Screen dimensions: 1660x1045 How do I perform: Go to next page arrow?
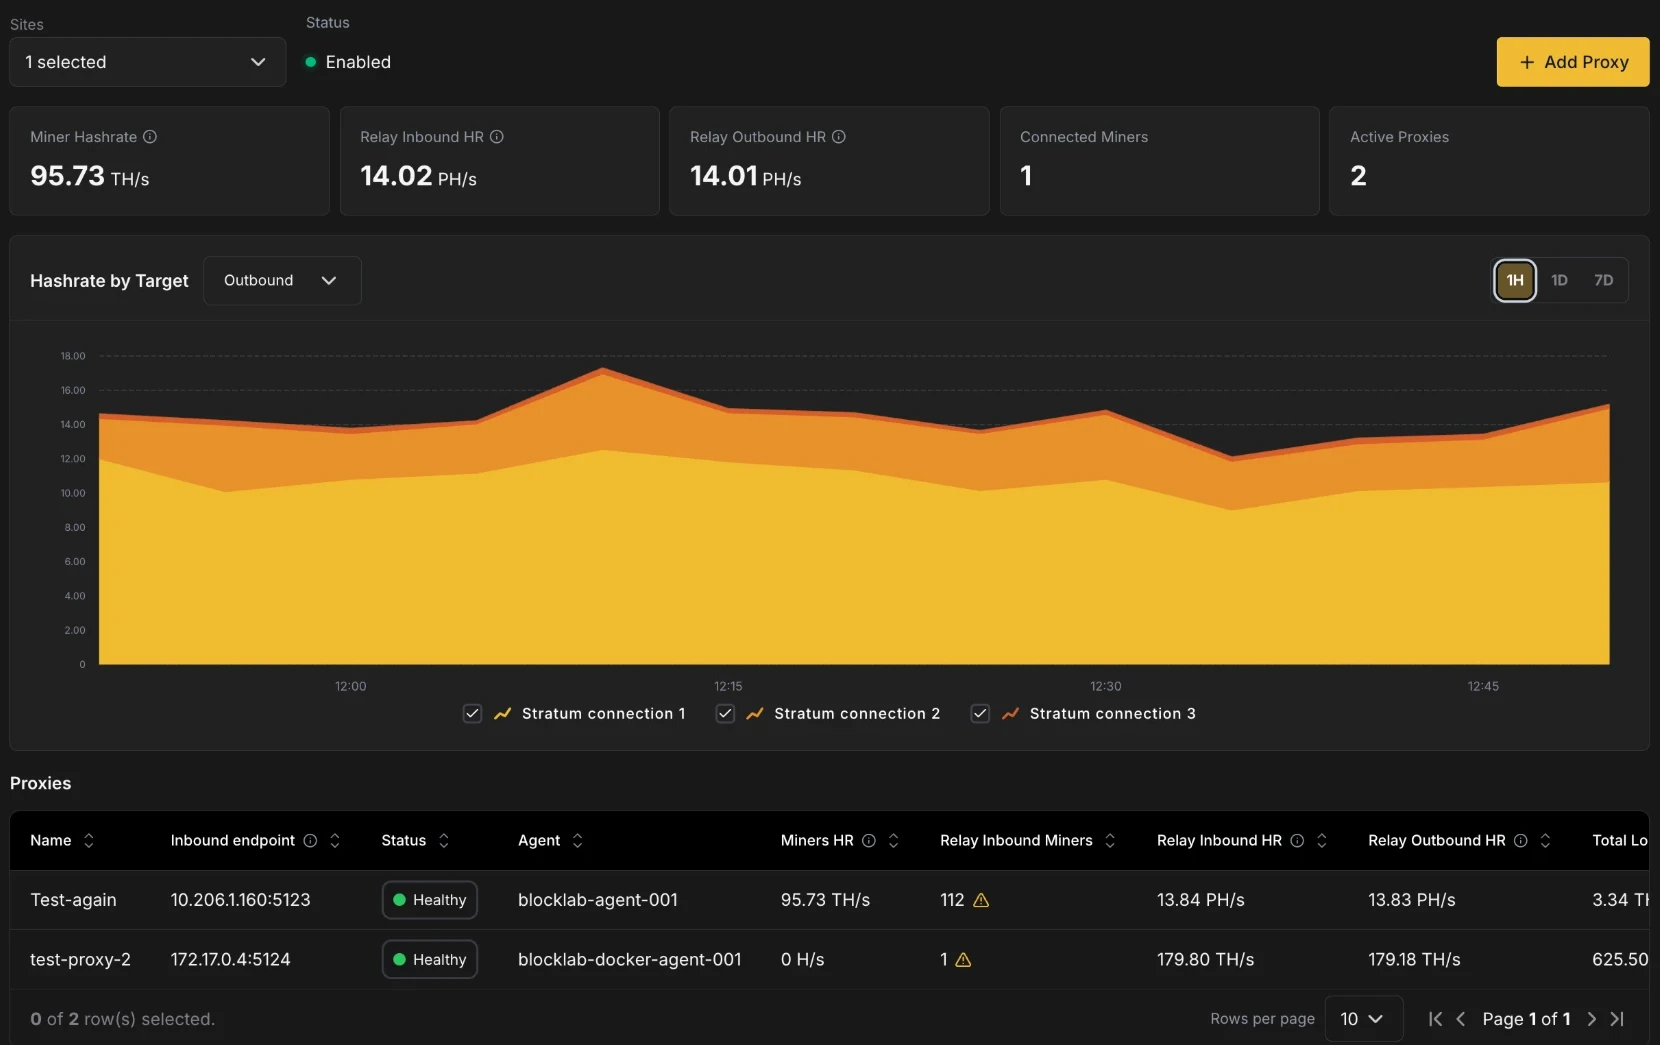tap(1591, 1019)
